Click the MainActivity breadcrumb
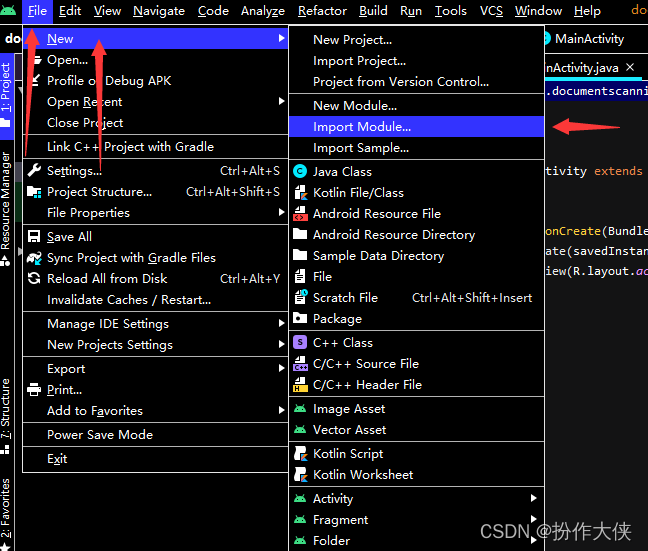This screenshot has height=551, width=648. pos(588,39)
